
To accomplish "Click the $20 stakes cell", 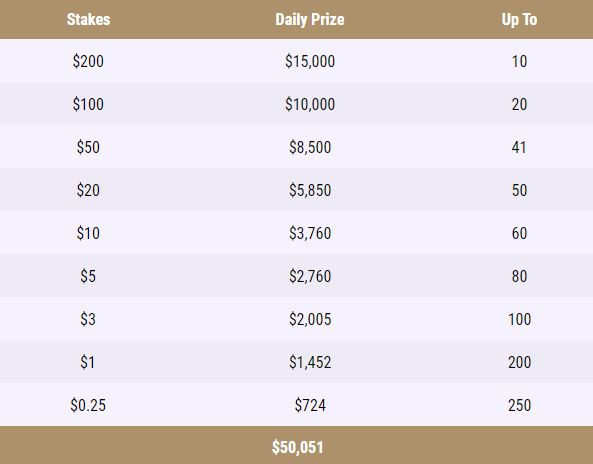I will [88, 190].
